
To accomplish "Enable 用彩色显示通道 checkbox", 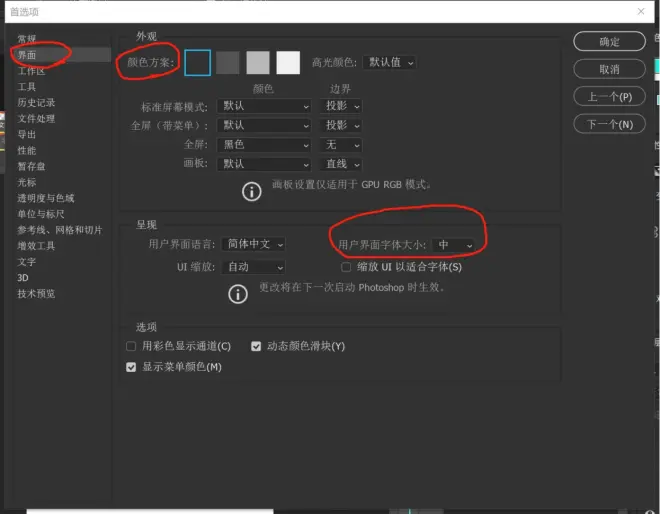I will tap(131, 346).
